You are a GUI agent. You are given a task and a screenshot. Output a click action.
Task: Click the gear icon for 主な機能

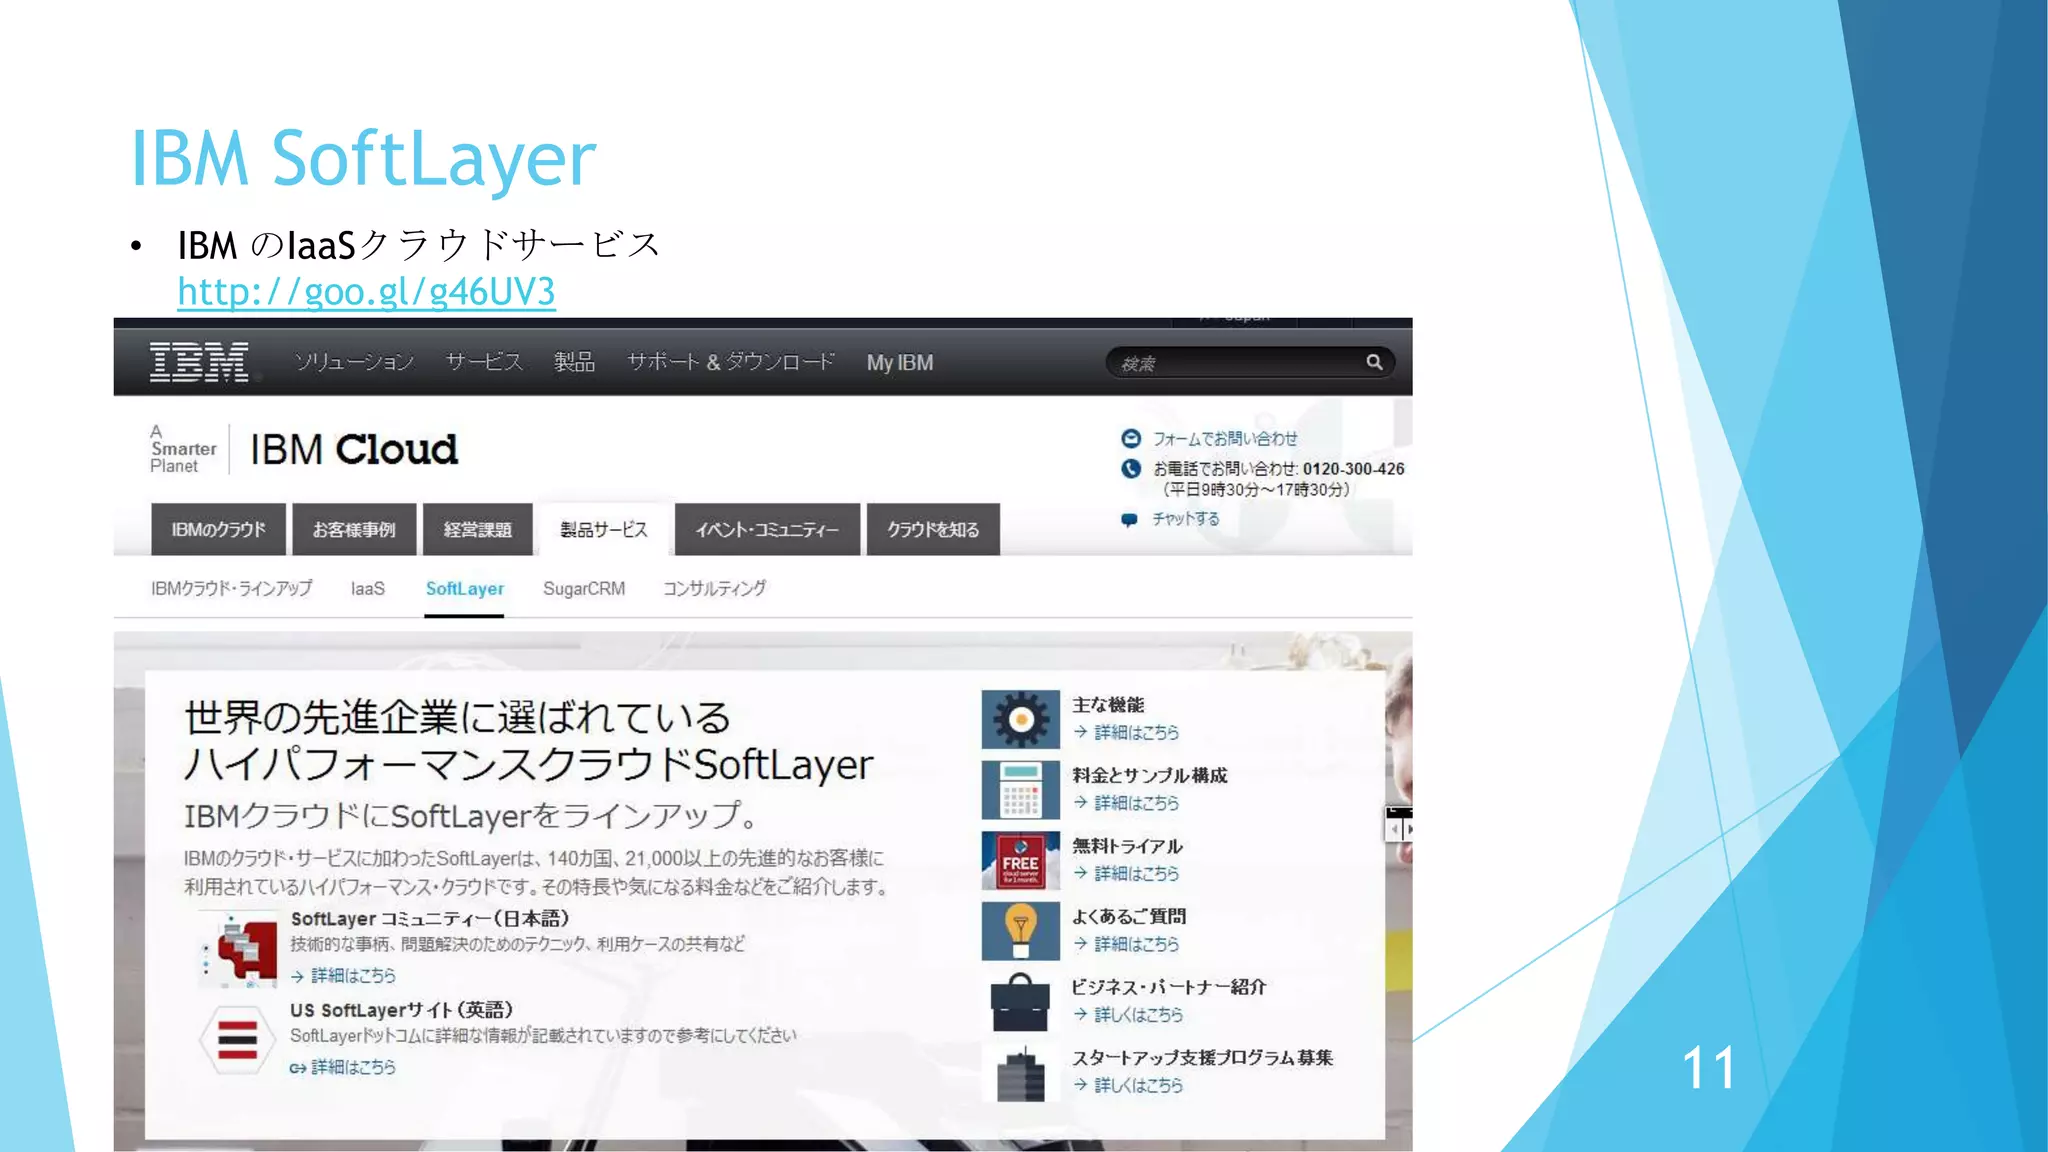1020,719
